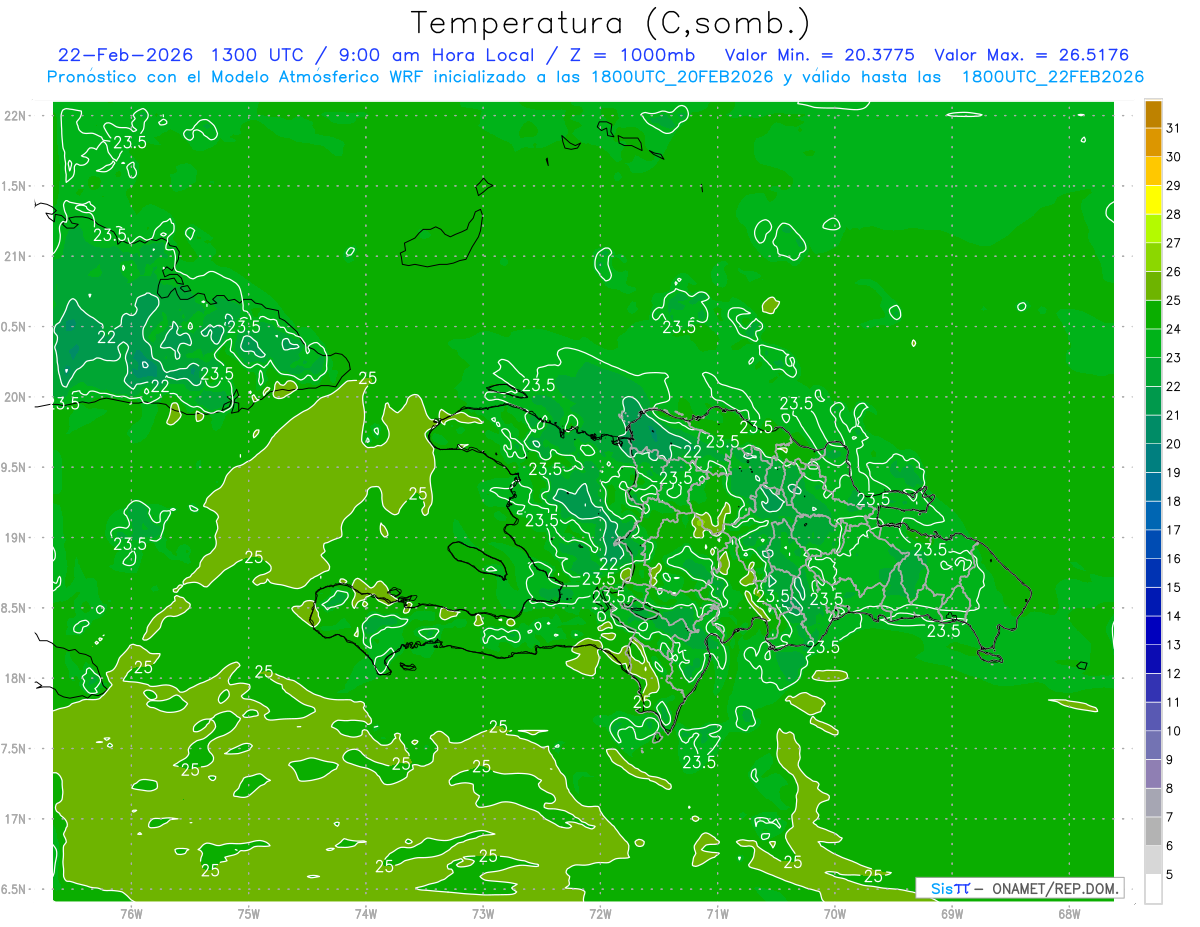Screen dimensions: 1200x927
Task: Click the "1800UTC_22FEB2026" validity time
Action: click(x=1053, y=77)
